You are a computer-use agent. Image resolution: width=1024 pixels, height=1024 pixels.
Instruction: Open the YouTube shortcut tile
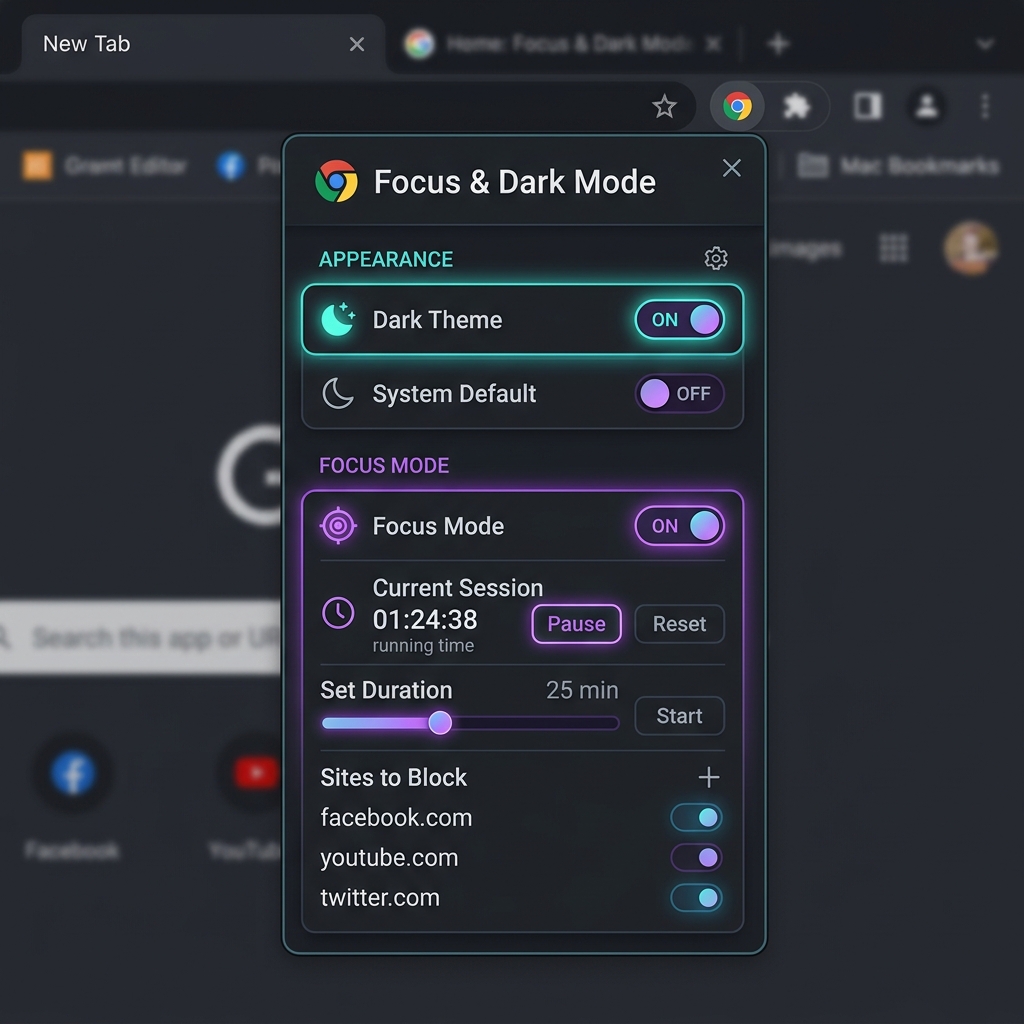[248, 796]
